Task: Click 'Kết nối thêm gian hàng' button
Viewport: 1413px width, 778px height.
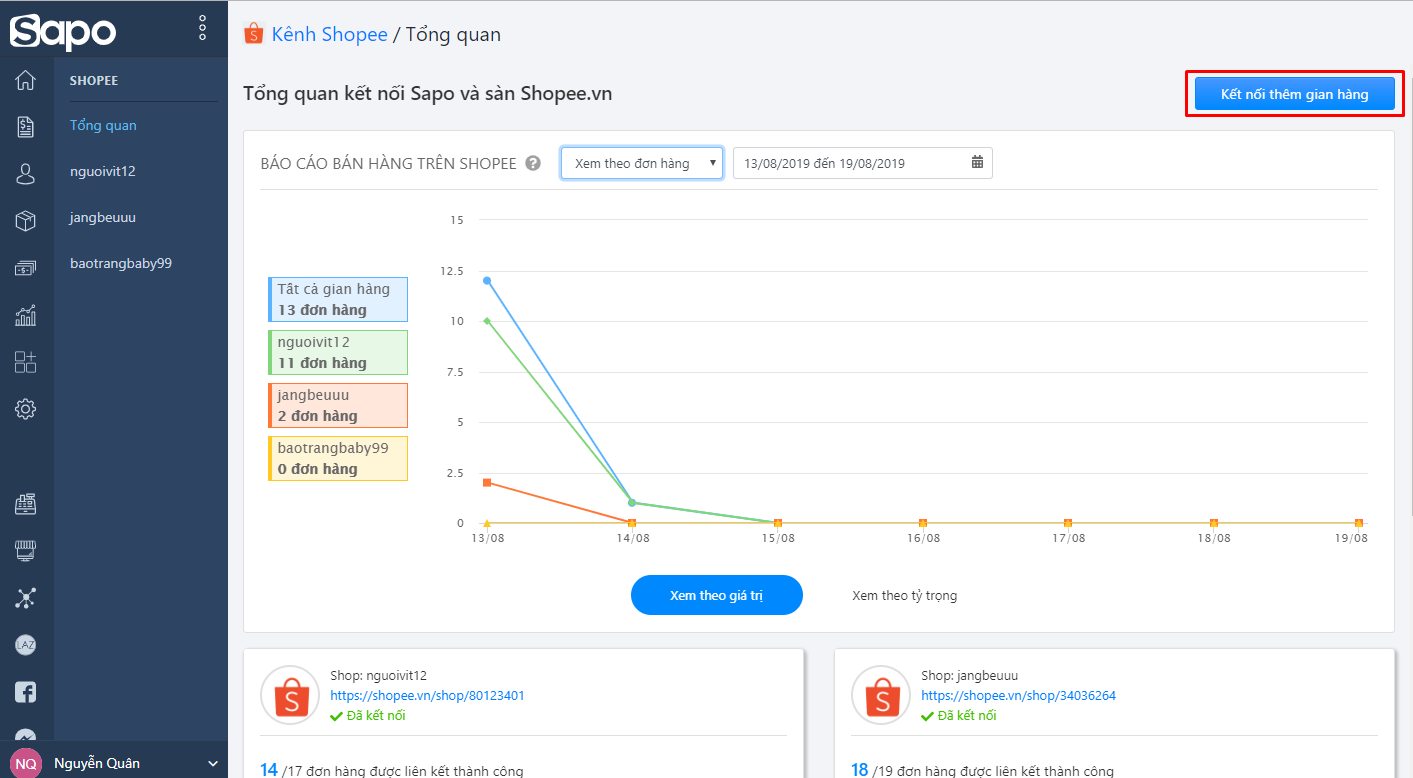Action: pos(1294,94)
